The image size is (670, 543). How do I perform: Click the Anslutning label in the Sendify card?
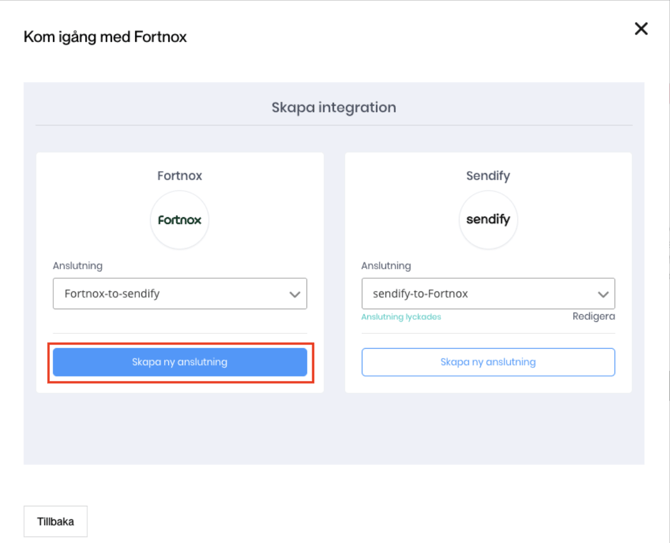386,266
